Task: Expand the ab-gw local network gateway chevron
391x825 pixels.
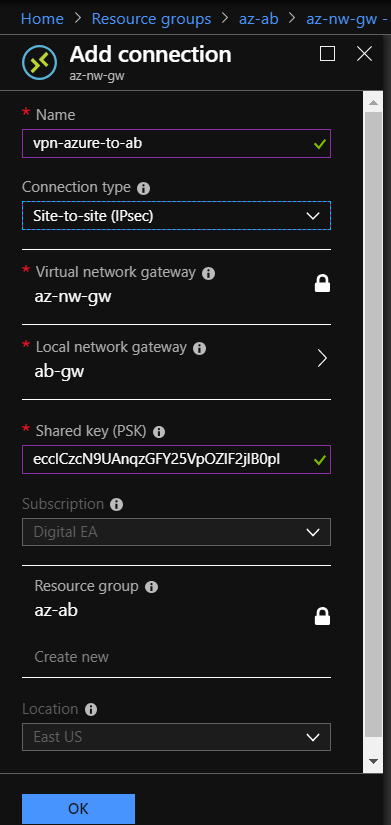Action: 323,359
